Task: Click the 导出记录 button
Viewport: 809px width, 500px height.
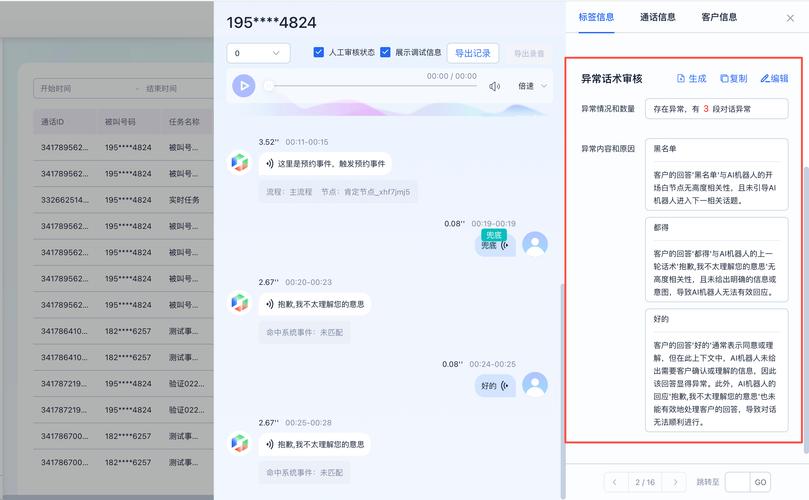Action: click(x=473, y=53)
